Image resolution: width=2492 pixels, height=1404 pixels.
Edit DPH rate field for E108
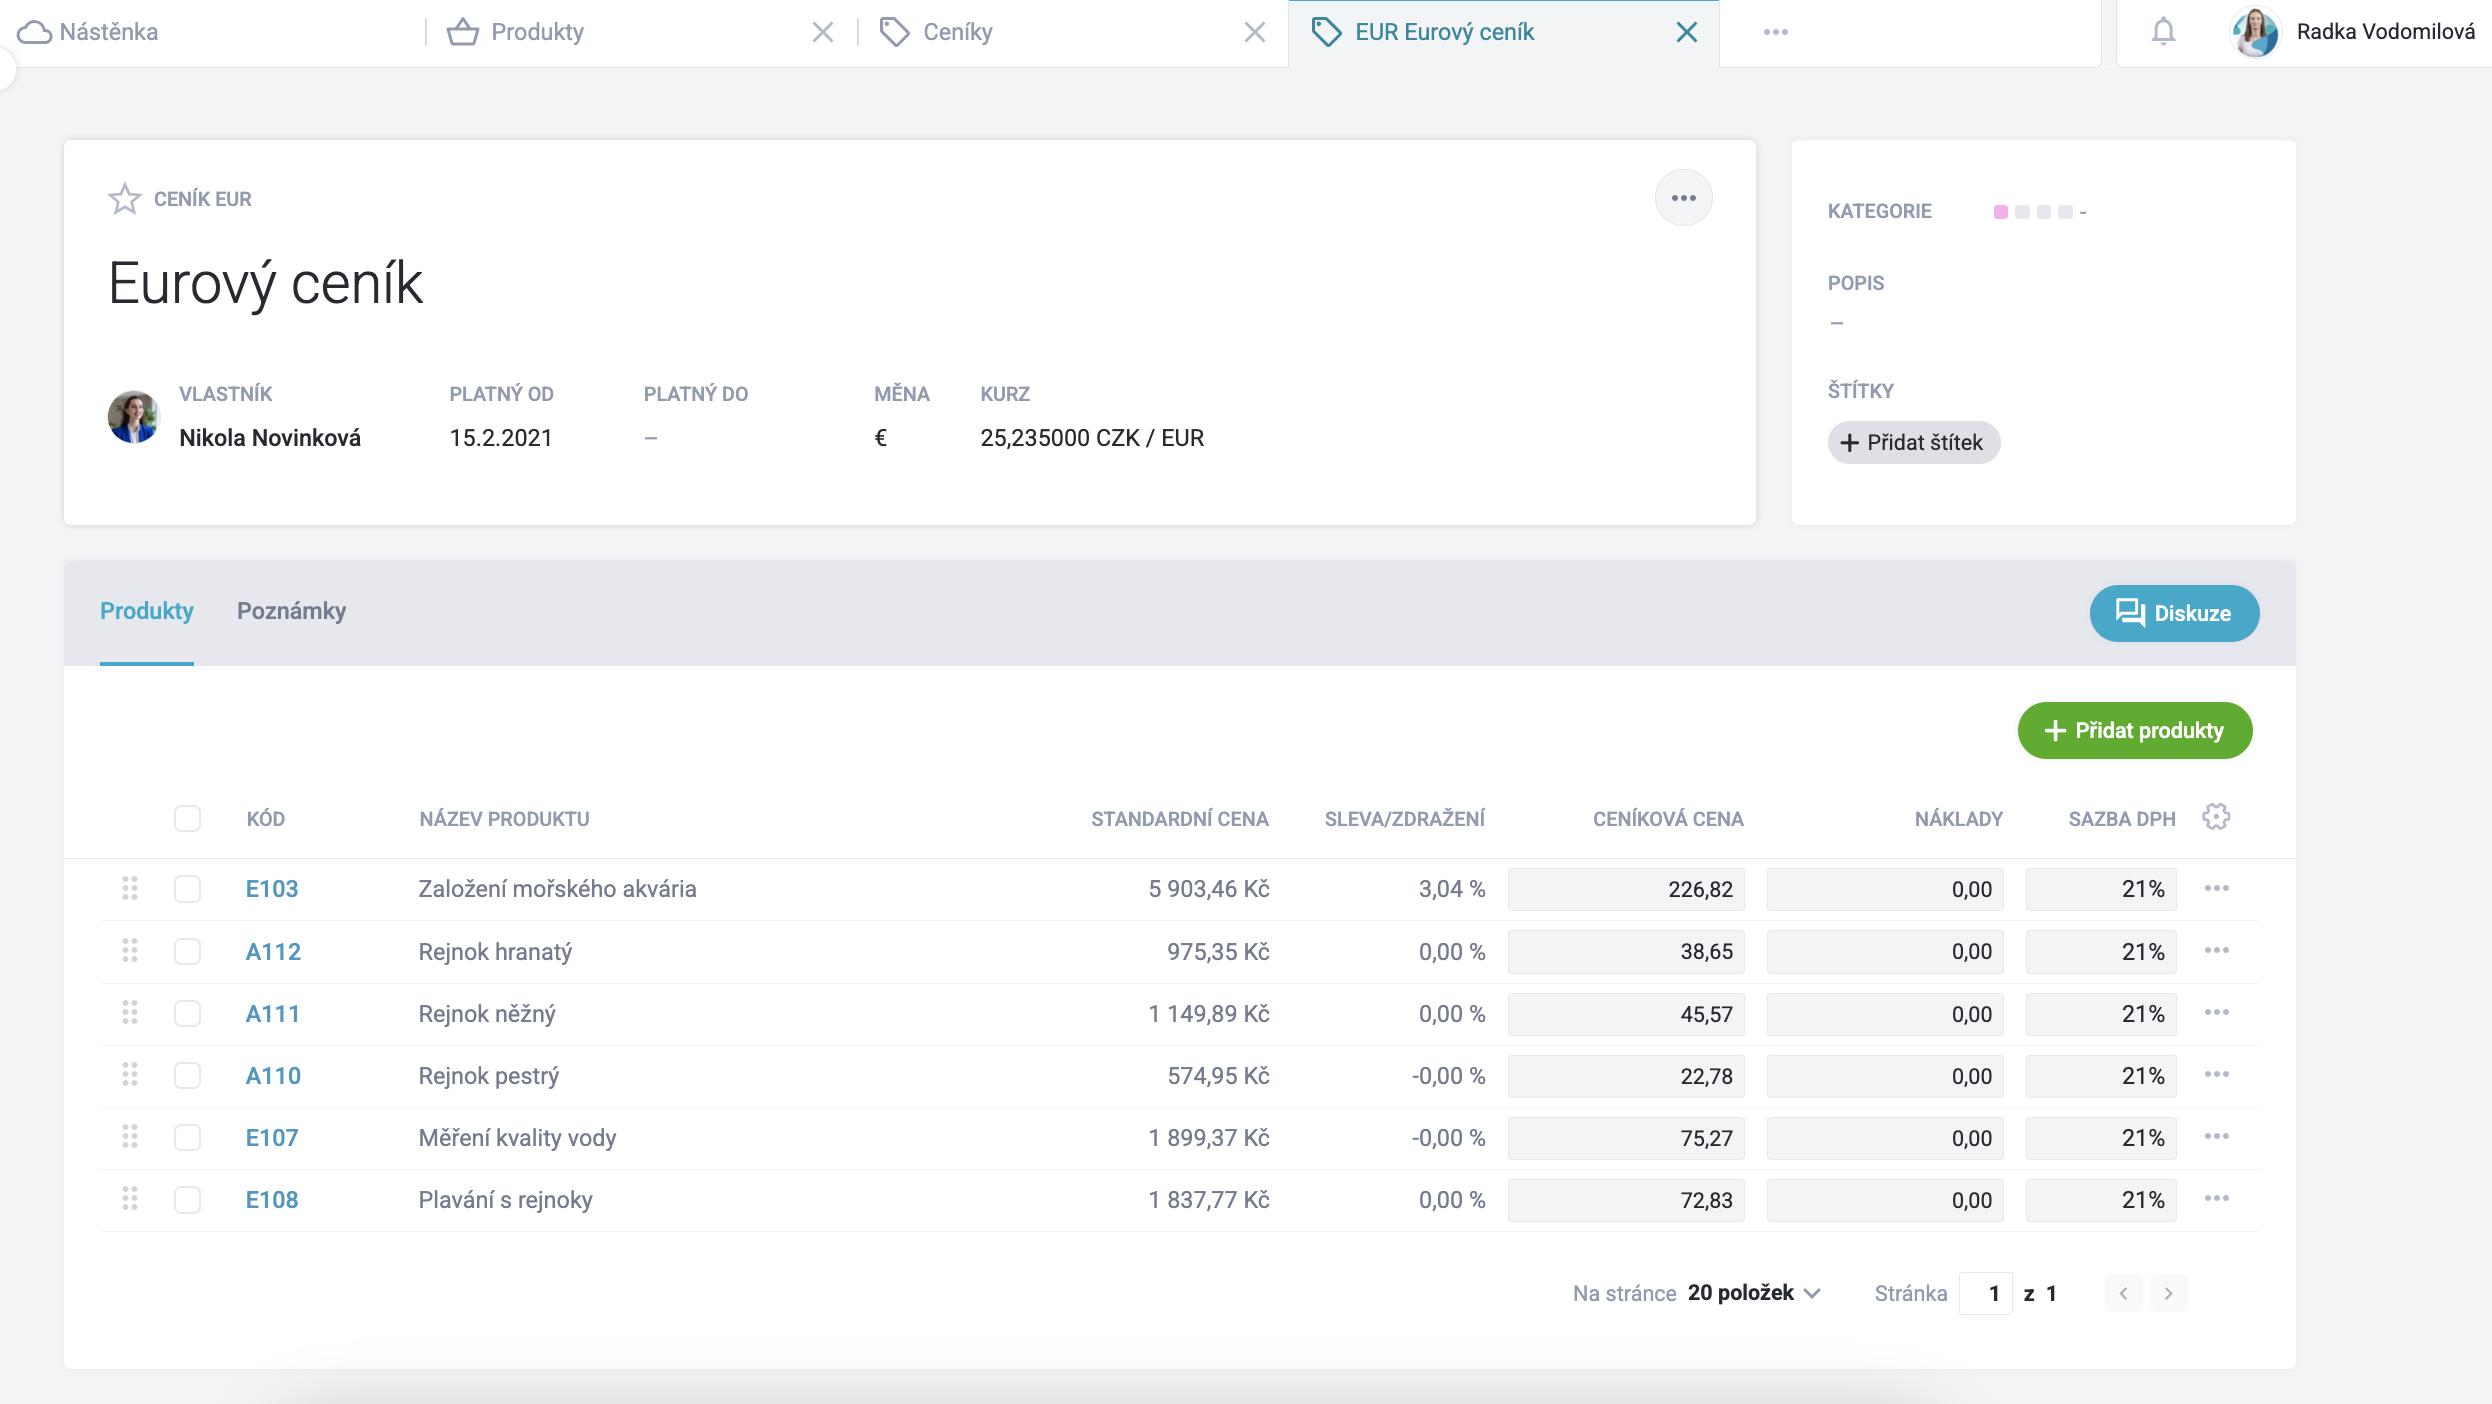tap(2101, 1199)
